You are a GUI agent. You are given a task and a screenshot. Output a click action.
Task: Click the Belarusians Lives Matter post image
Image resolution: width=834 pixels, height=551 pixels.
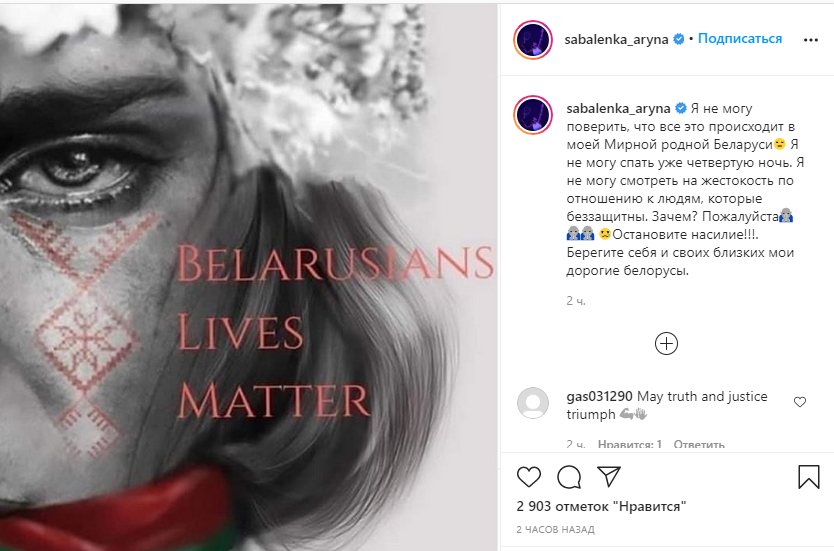[x=248, y=277]
